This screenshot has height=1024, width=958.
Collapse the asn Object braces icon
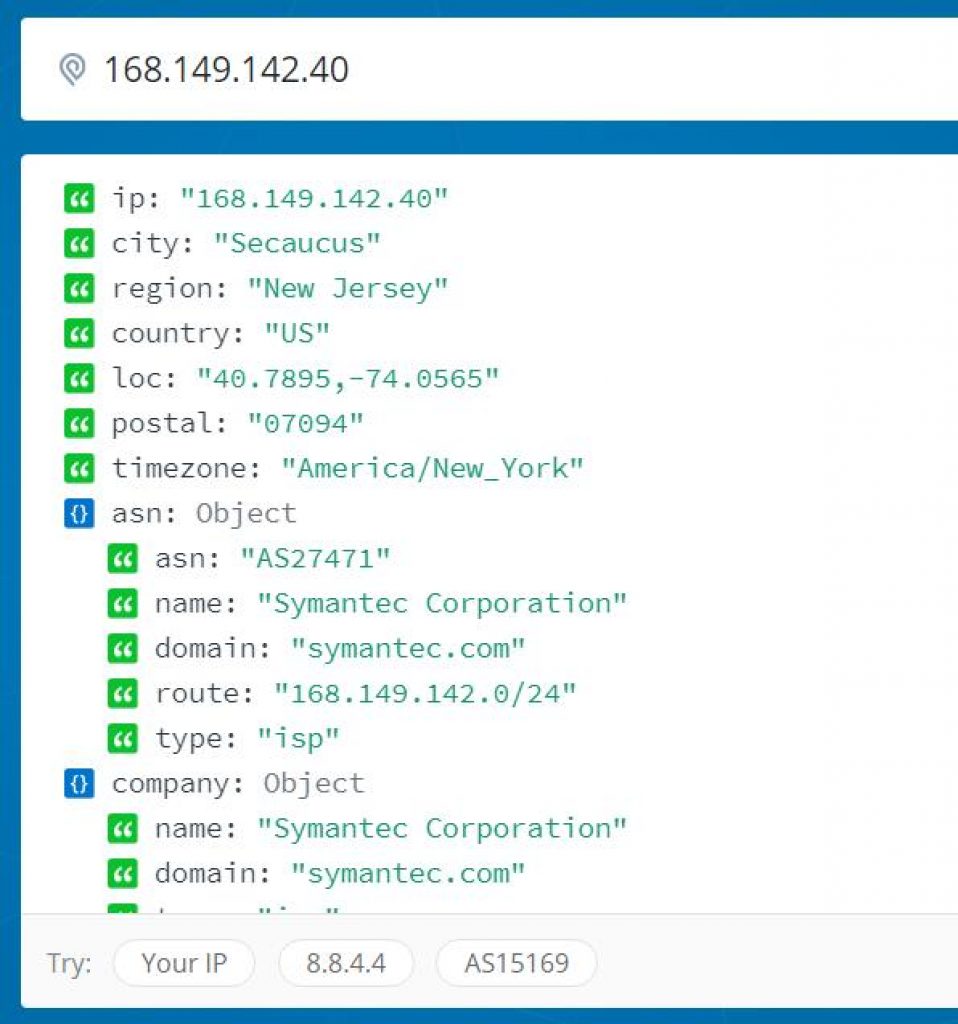[x=79, y=513]
